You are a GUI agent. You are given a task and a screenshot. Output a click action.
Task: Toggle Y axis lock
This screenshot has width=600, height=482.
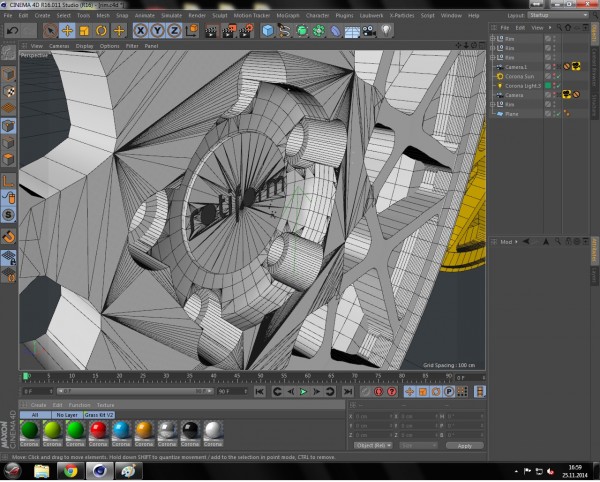point(157,31)
